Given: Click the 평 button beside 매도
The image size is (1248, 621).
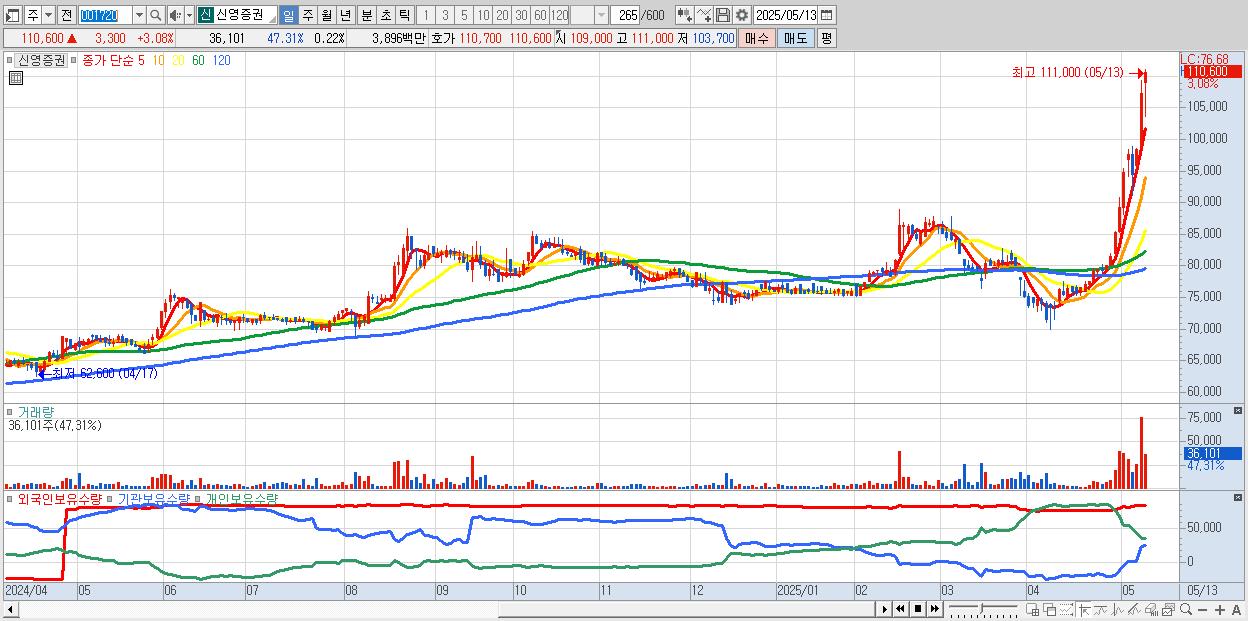Looking at the screenshot, I should click(x=827, y=38).
